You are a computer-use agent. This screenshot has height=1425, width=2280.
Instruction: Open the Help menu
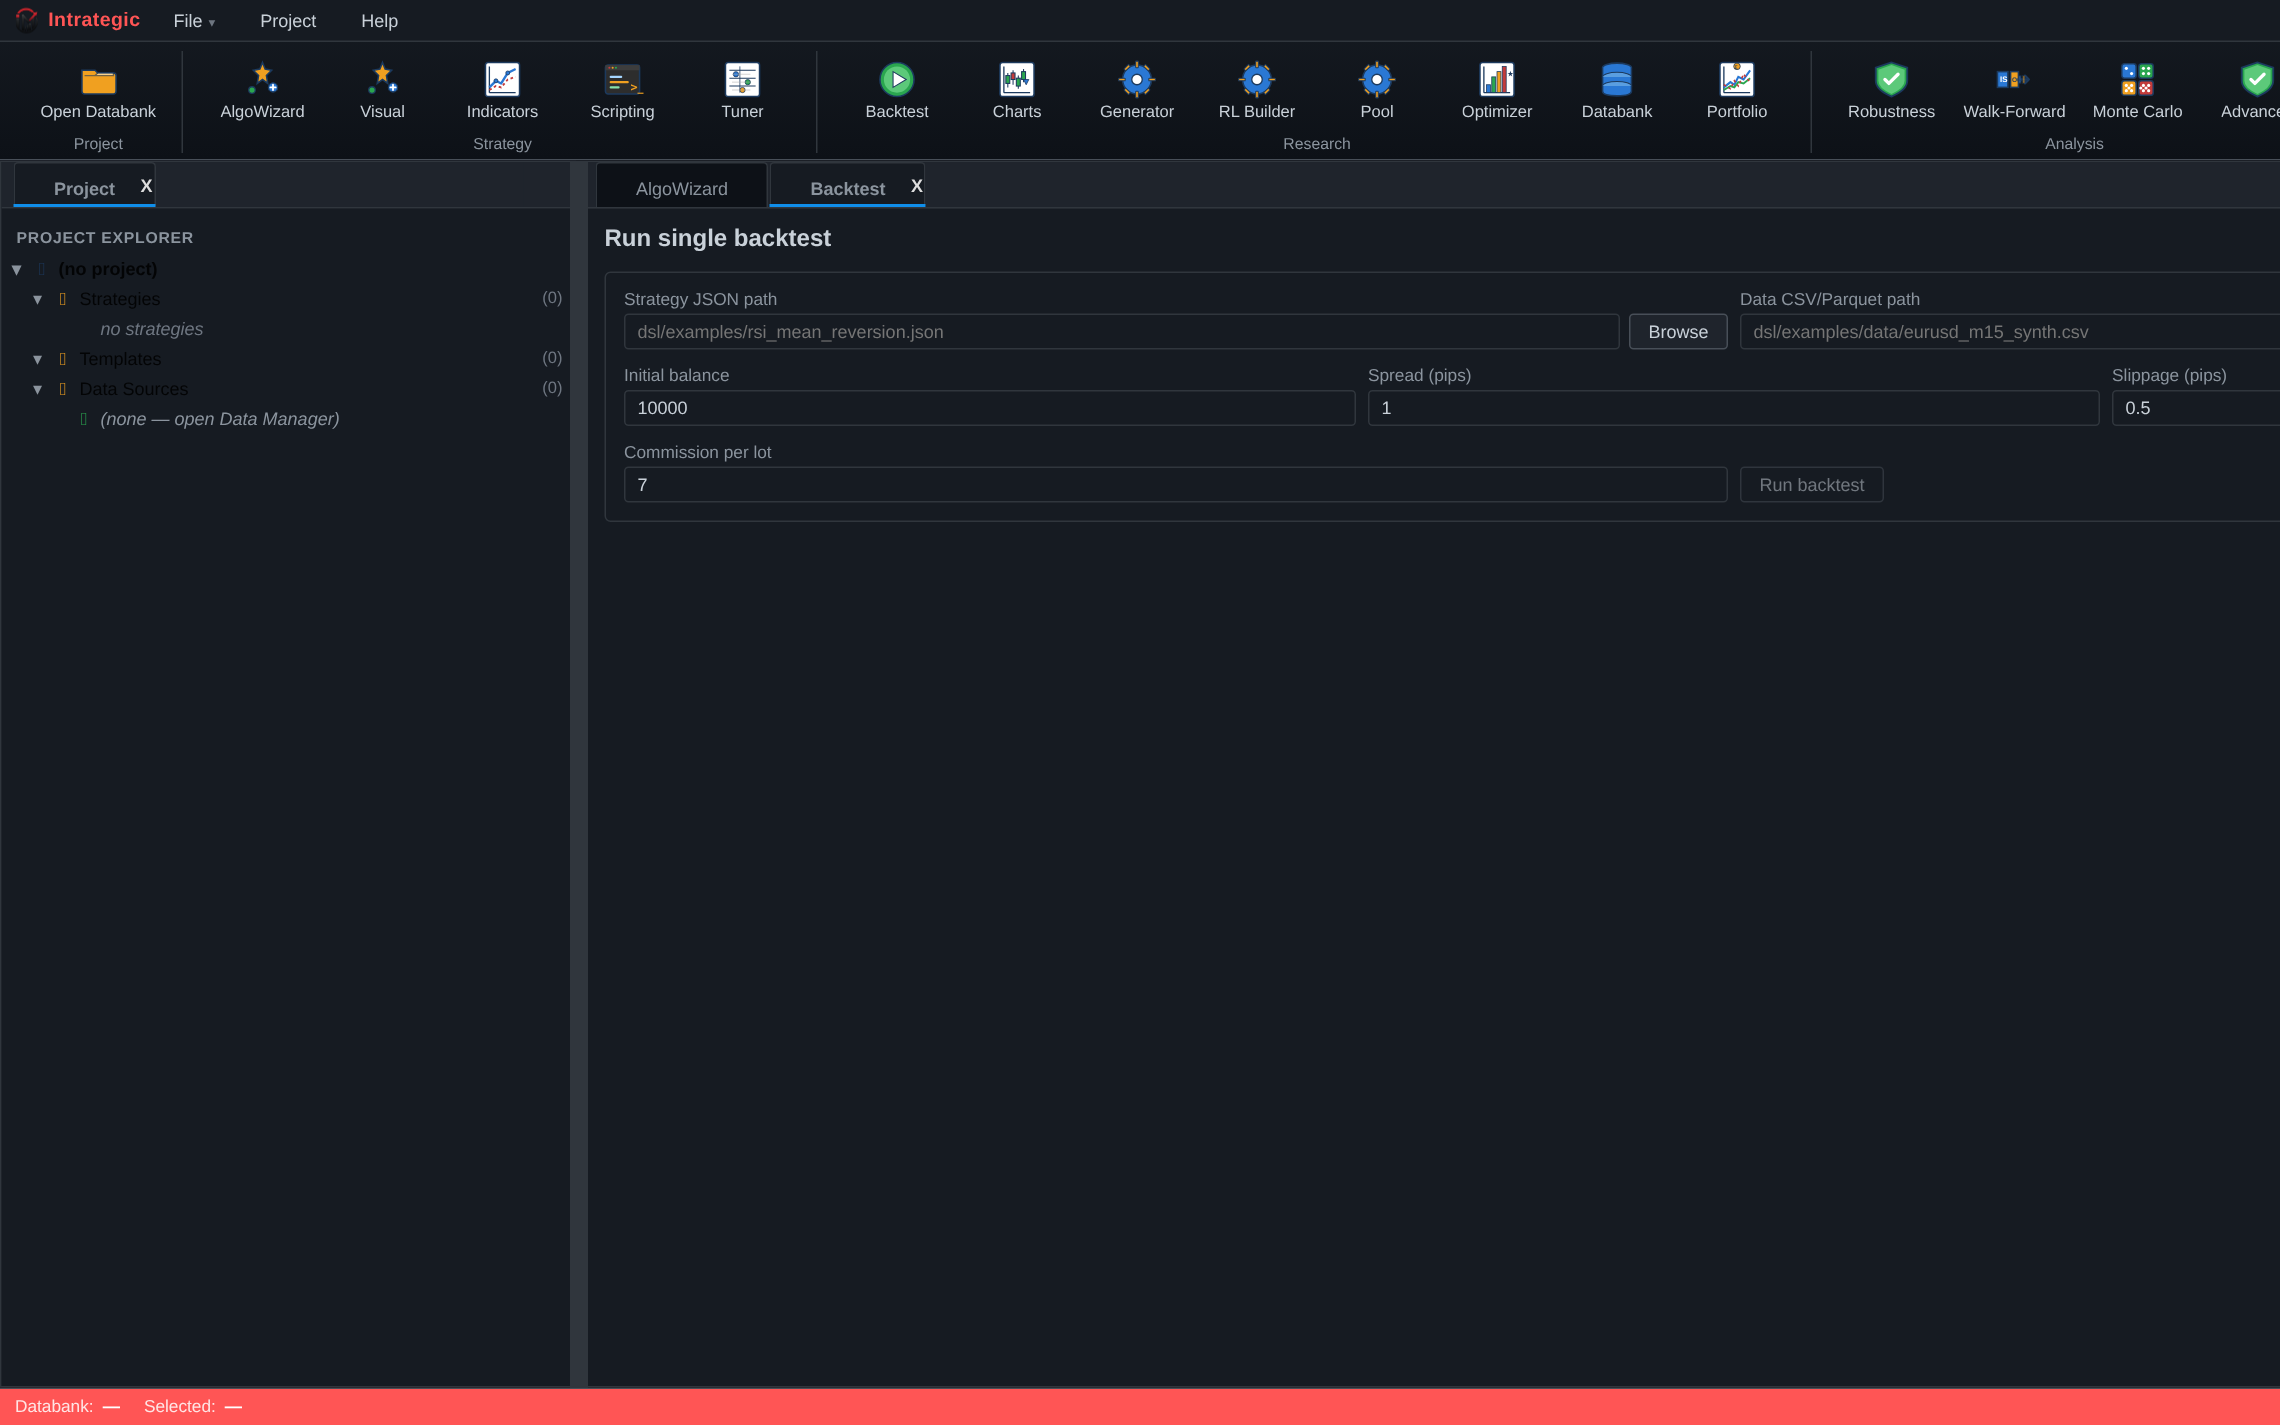tap(379, 21)
